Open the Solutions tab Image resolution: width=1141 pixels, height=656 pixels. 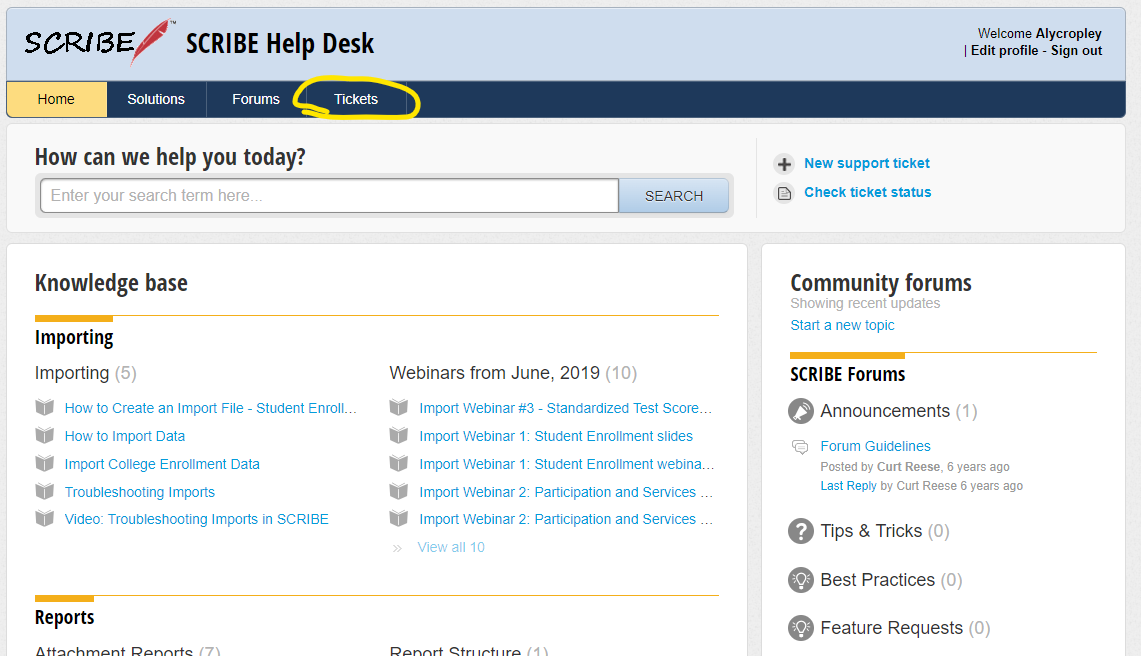point(156,99)
